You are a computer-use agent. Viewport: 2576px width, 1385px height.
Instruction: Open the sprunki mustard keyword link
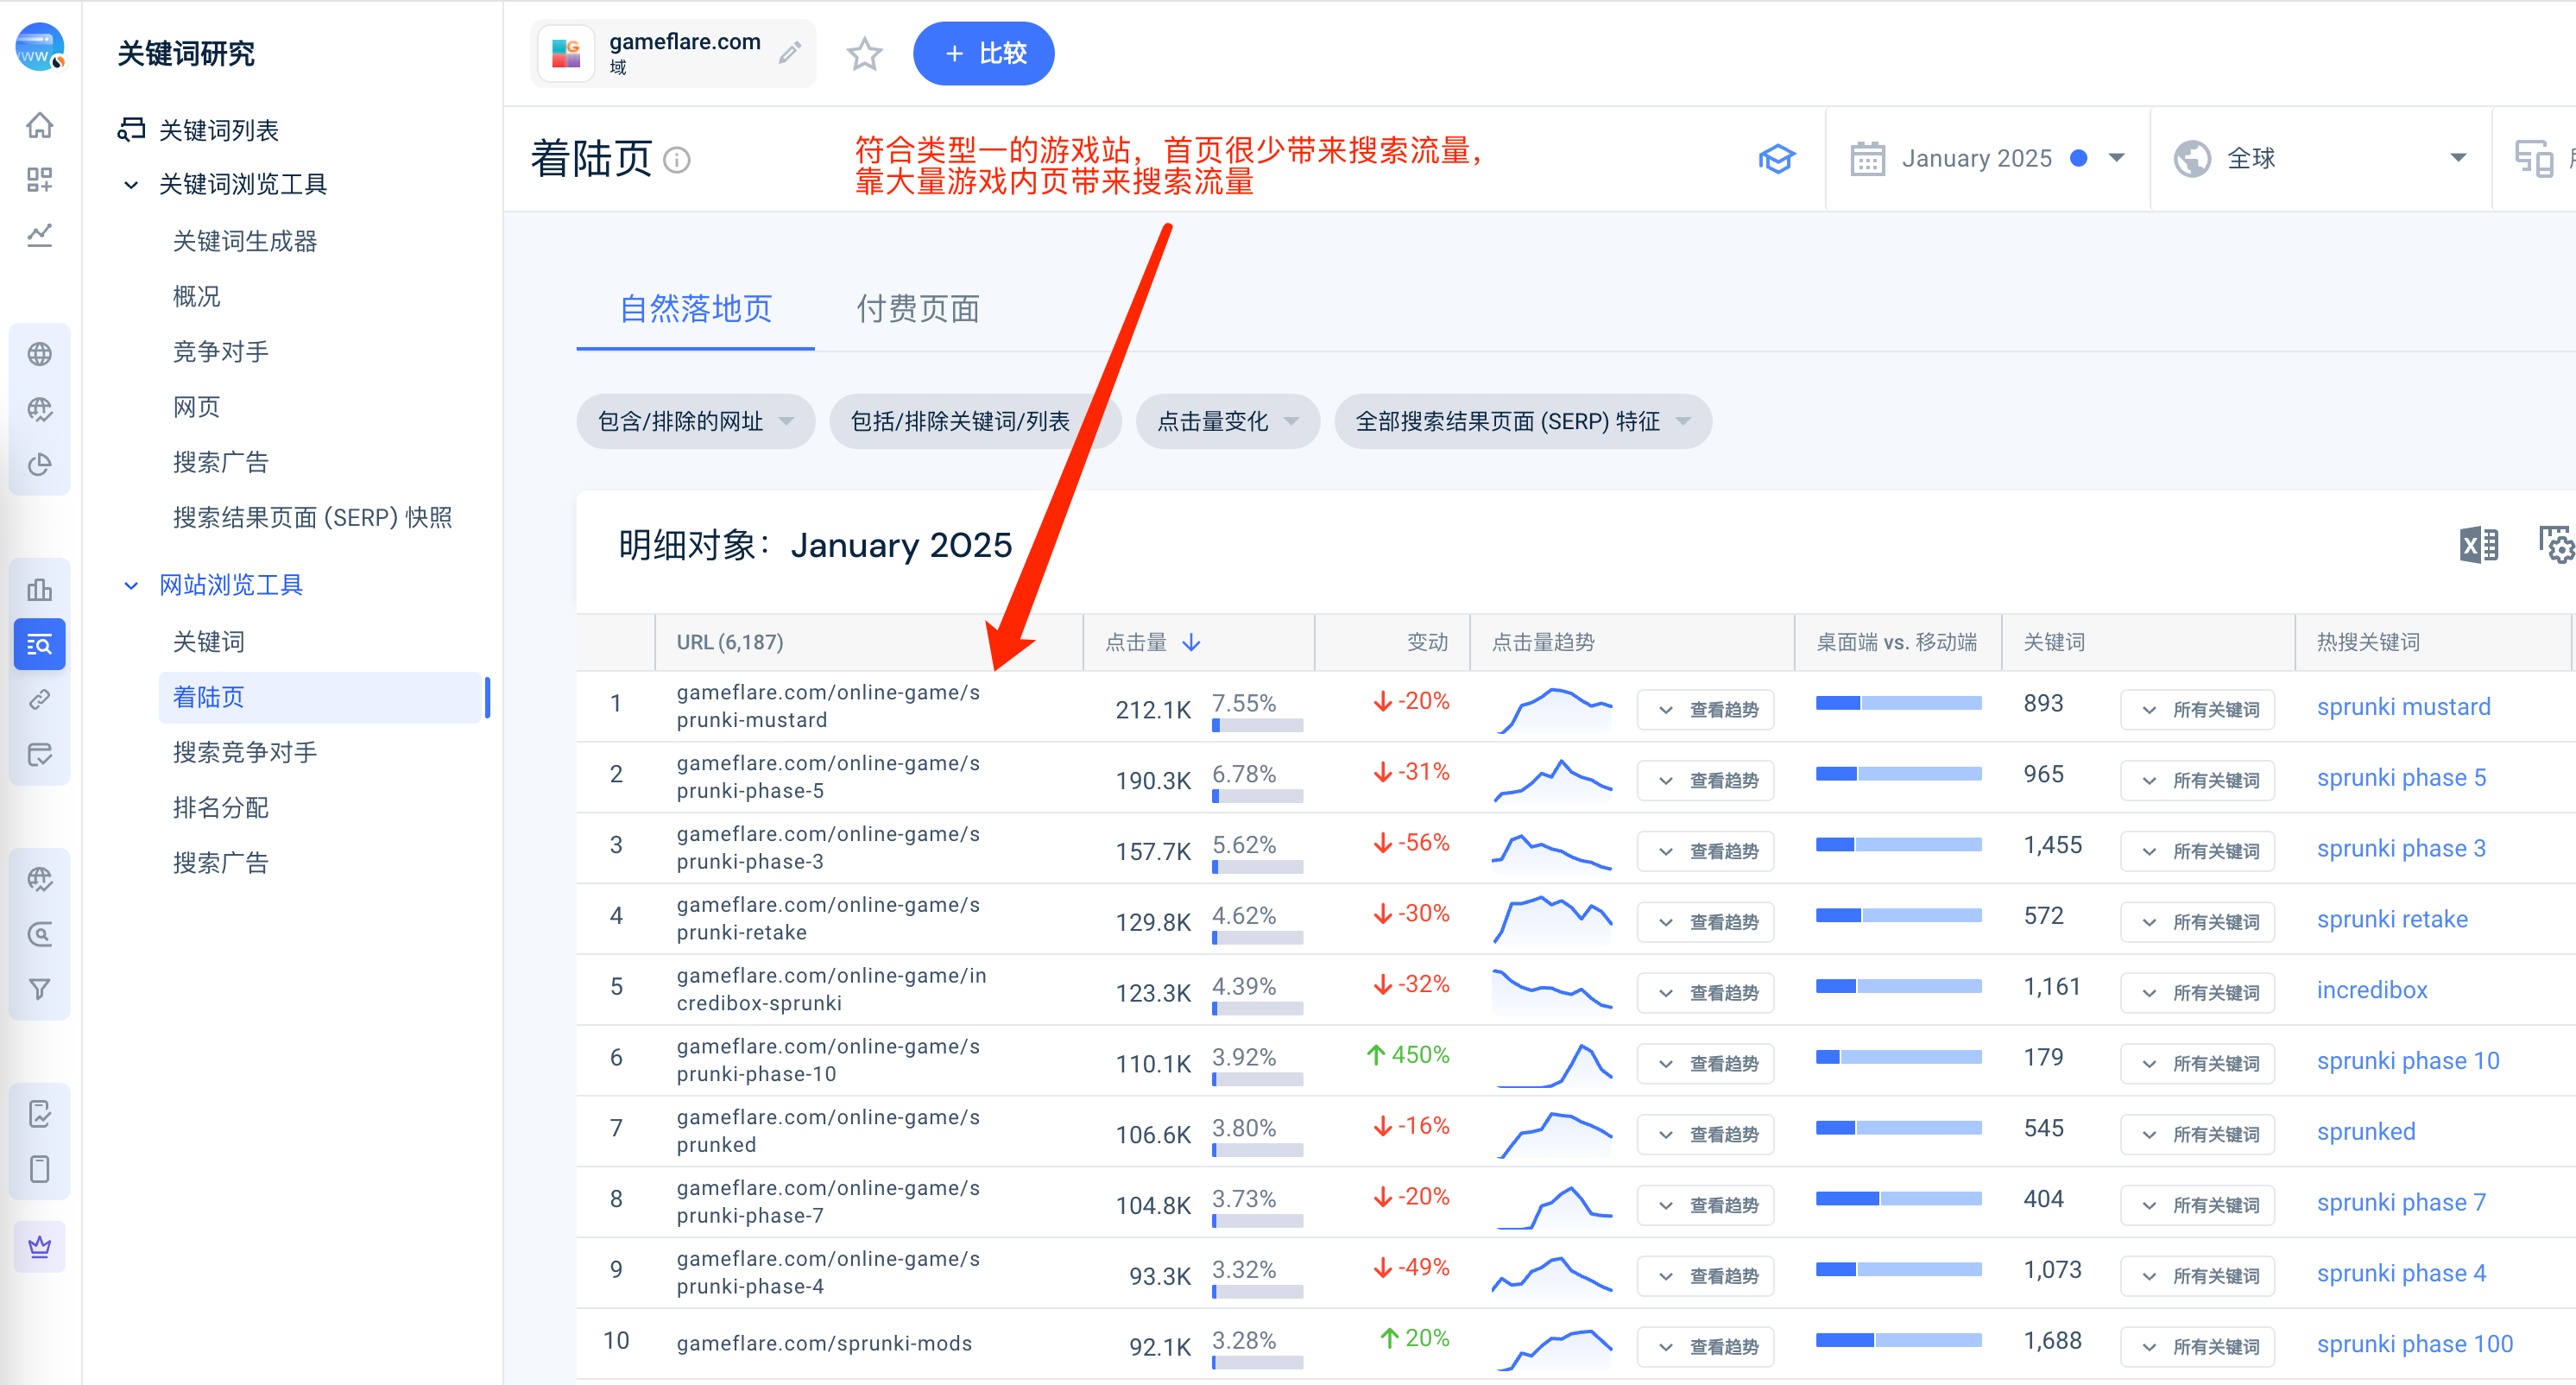2403,707
